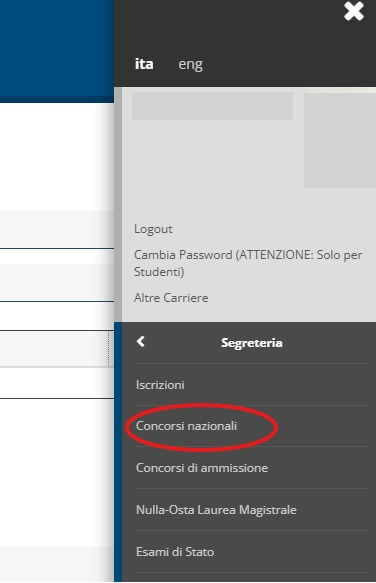The image size is (376, 583).
Task: Select the ita language option
Action: pos(144,64)
